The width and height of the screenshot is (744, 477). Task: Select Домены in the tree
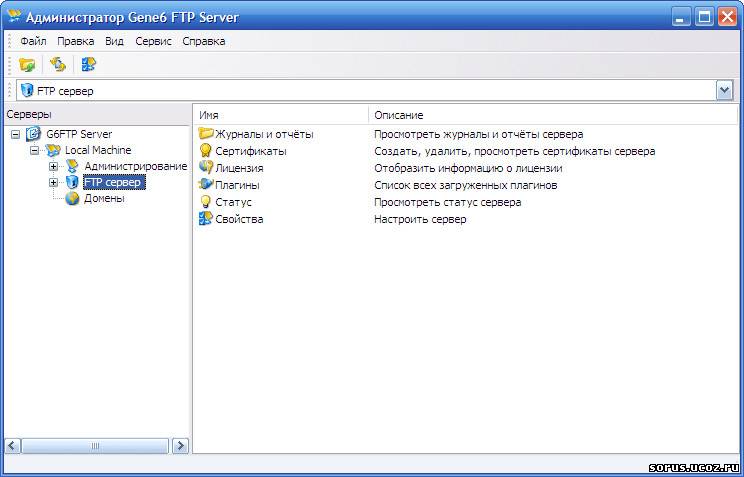click(x=104, y=198)
